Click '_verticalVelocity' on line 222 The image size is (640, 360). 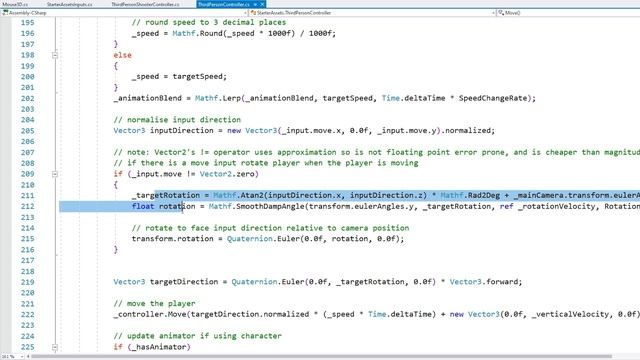tap(570, 314)
